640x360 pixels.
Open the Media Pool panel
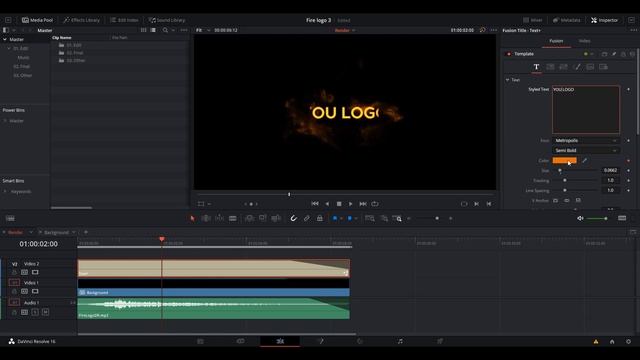[37, 20]
